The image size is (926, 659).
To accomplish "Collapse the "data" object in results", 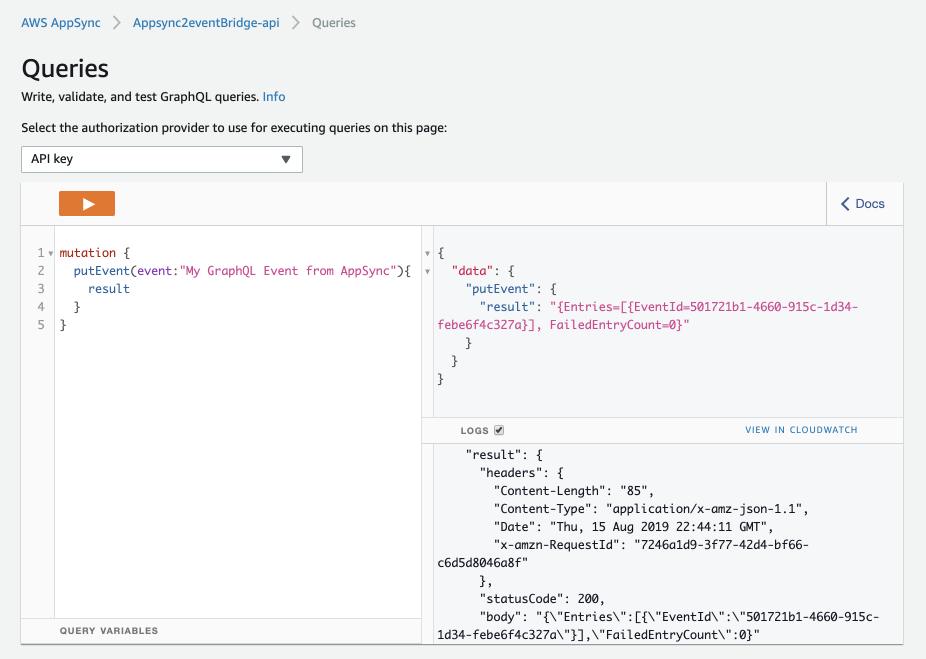I will pyautogui.click(x=428, y=272).
